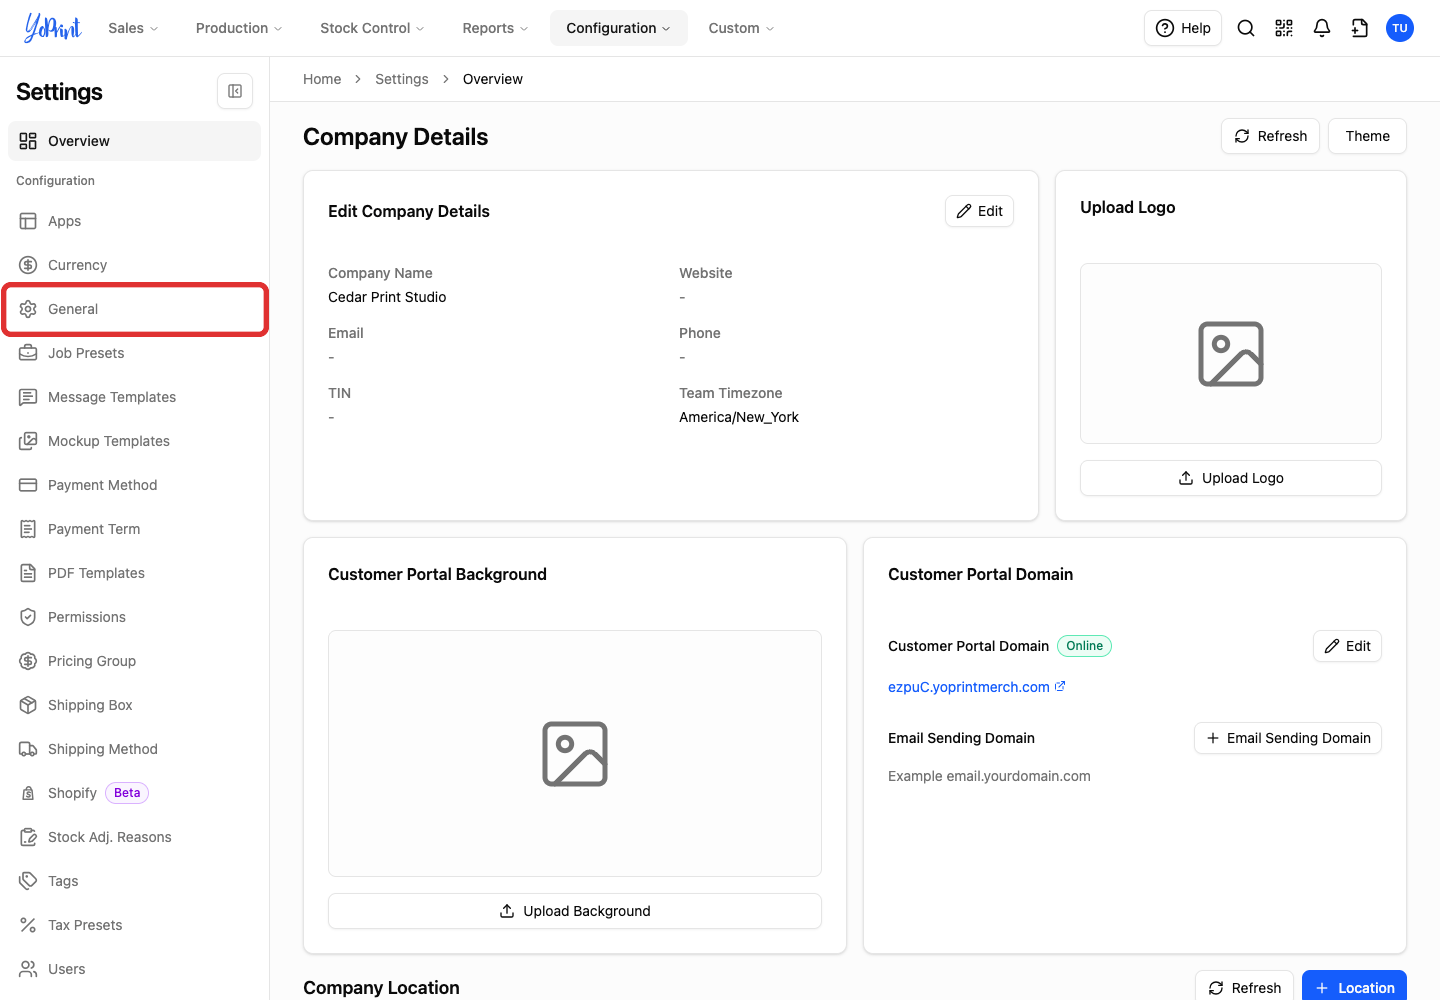This screenshot has width=1440, height=1000.
Task: Open the QR code scanner icon
Action: pos(1284,28)
